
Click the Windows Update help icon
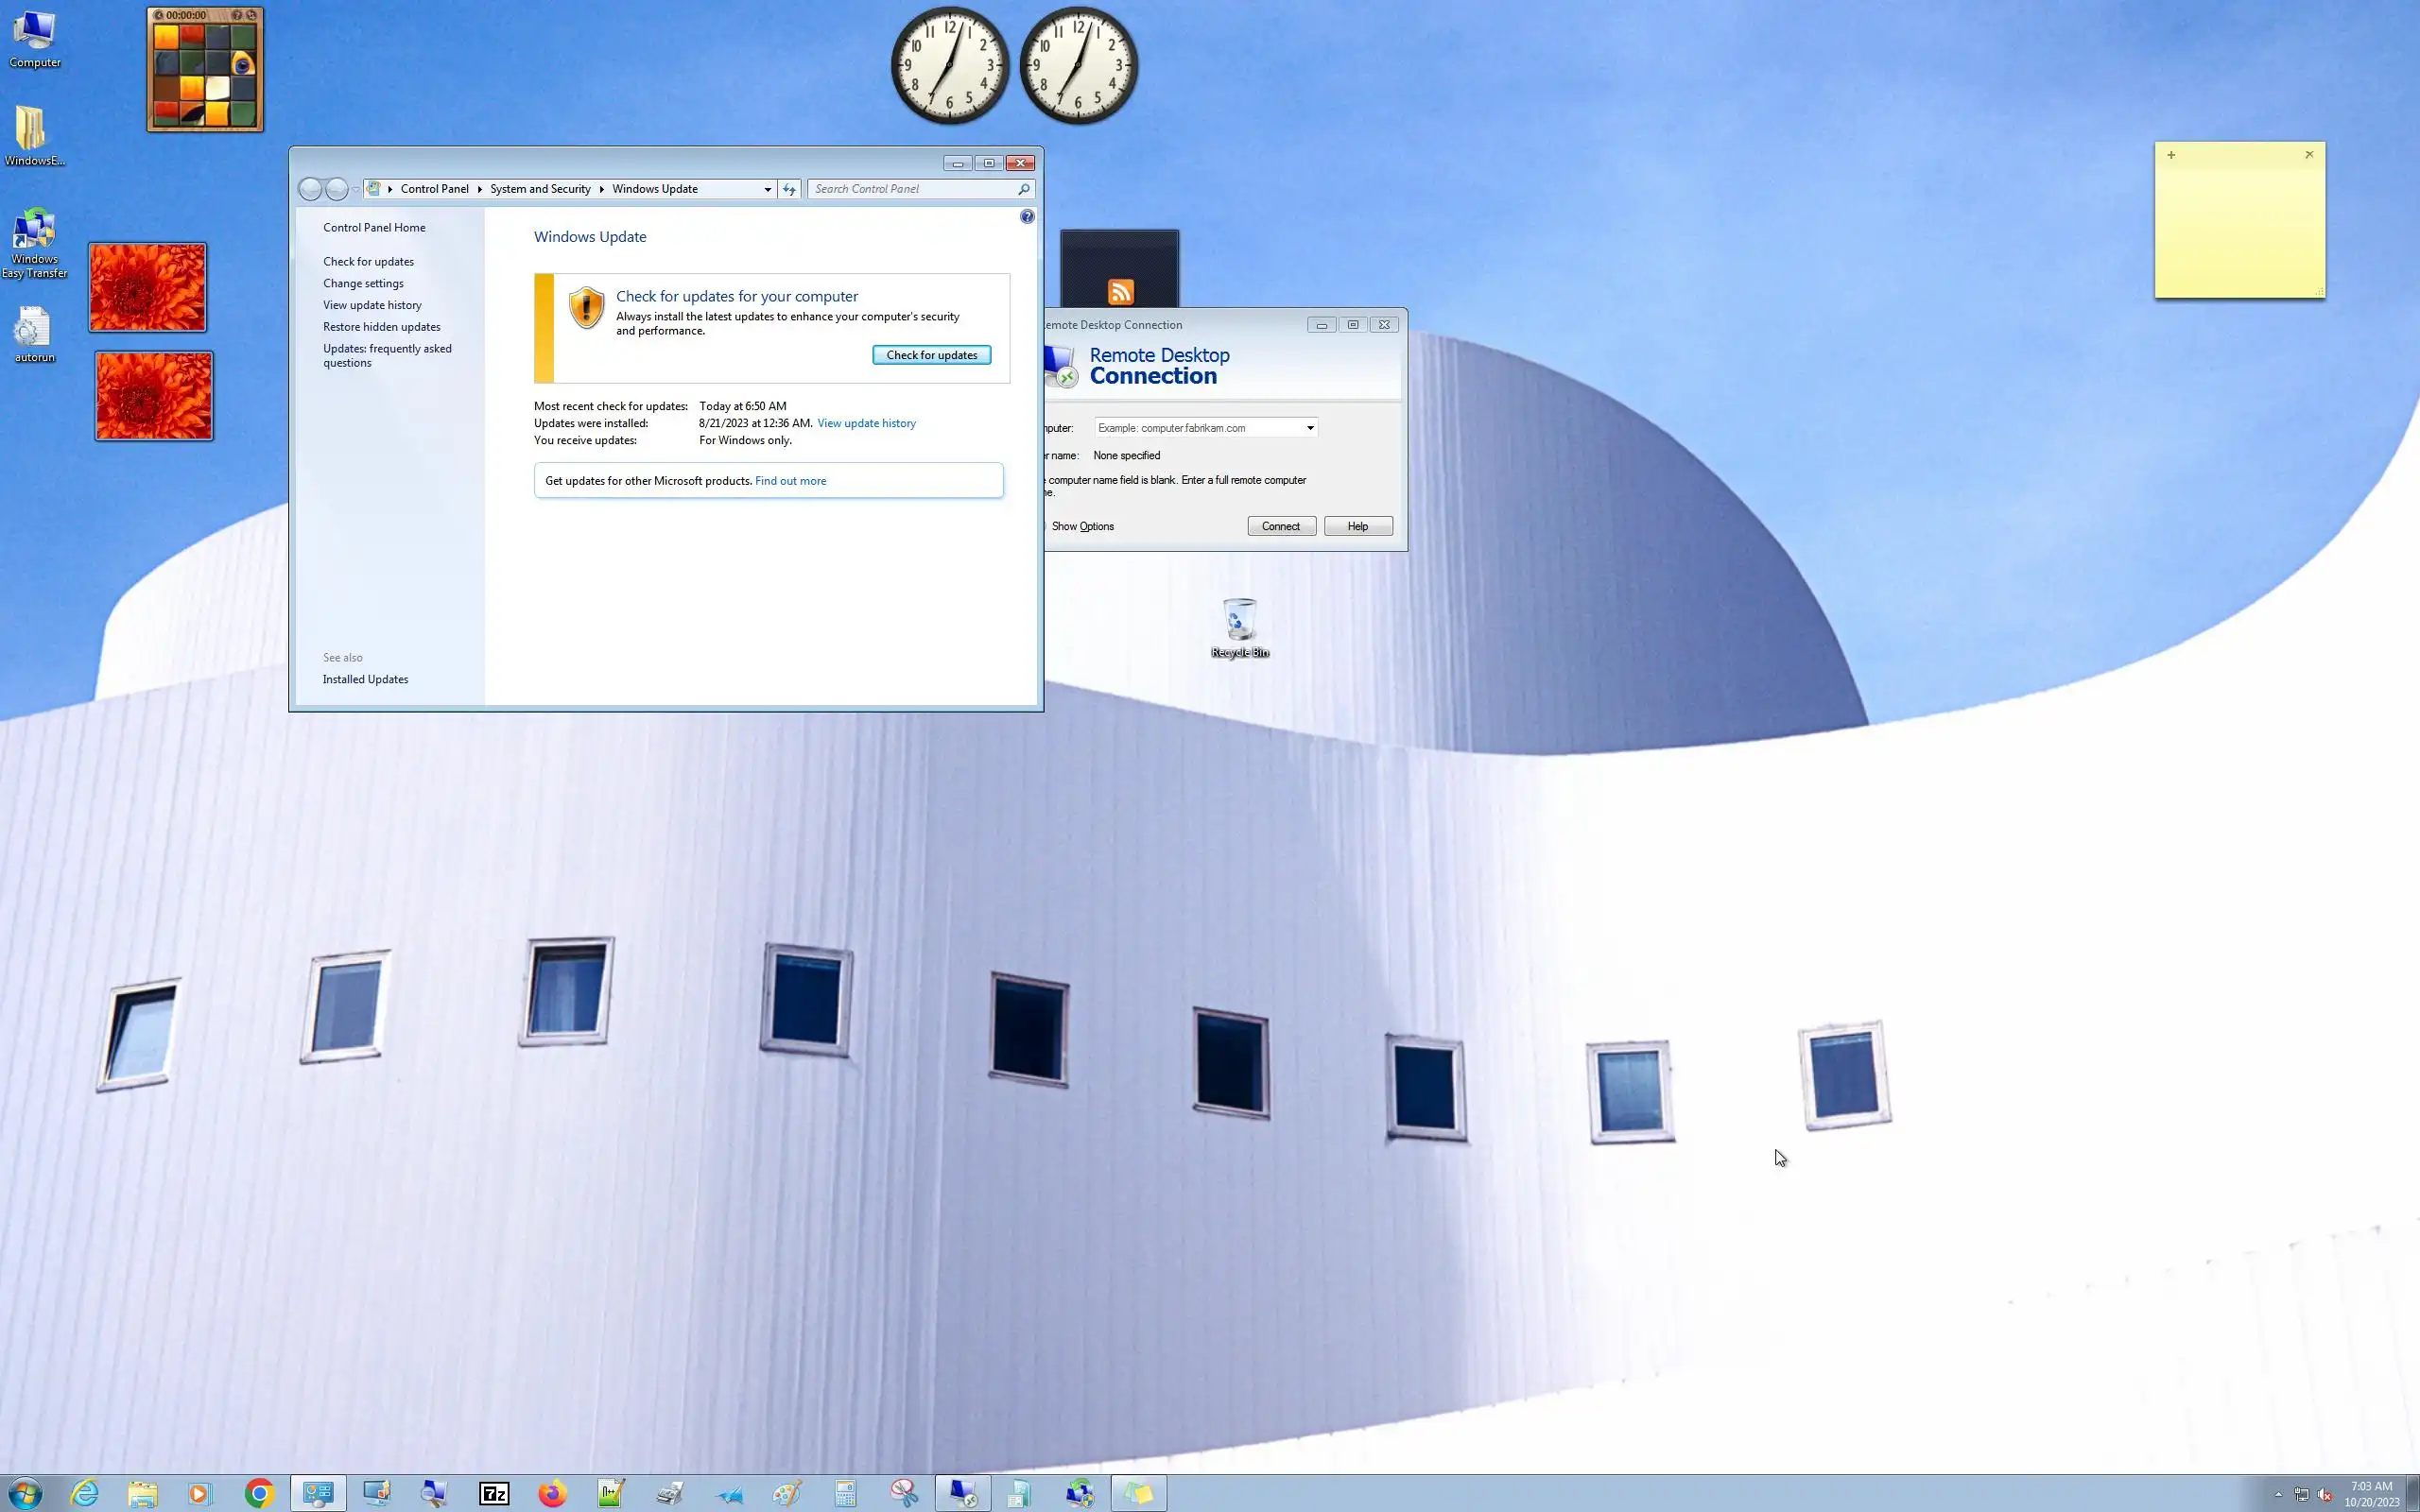click(x=1027, y=217)
